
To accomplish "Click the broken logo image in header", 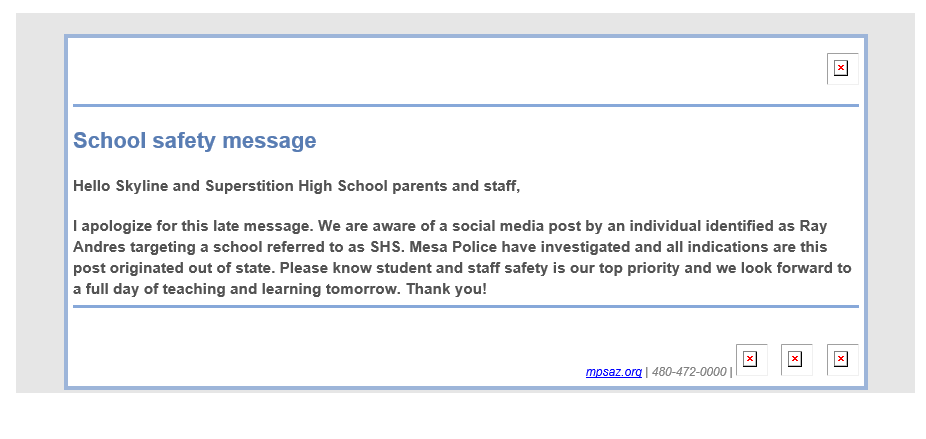I will pos(841,68).
